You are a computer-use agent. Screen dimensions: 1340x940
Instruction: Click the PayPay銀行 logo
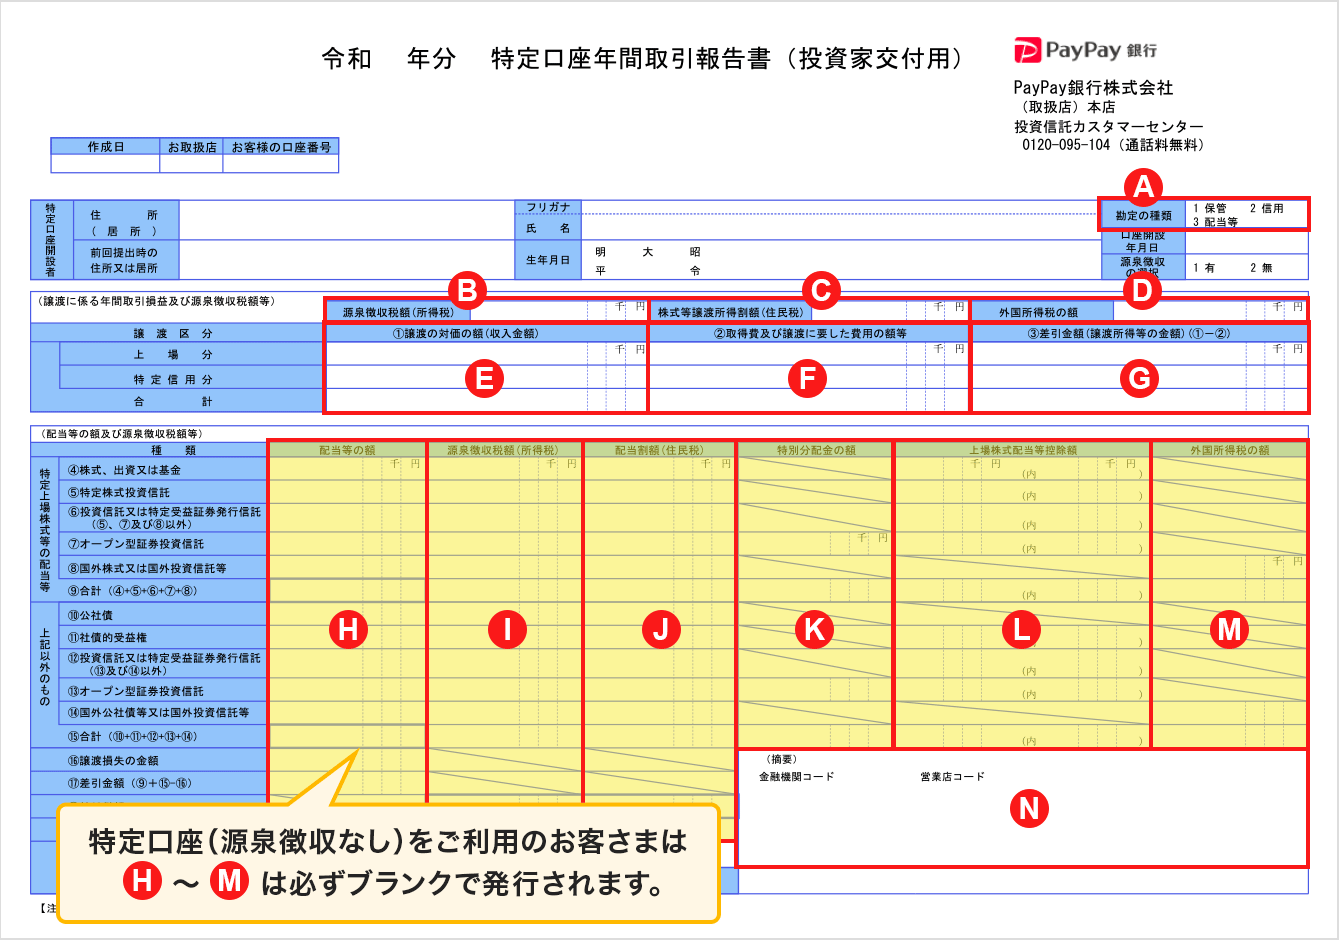1085,50
